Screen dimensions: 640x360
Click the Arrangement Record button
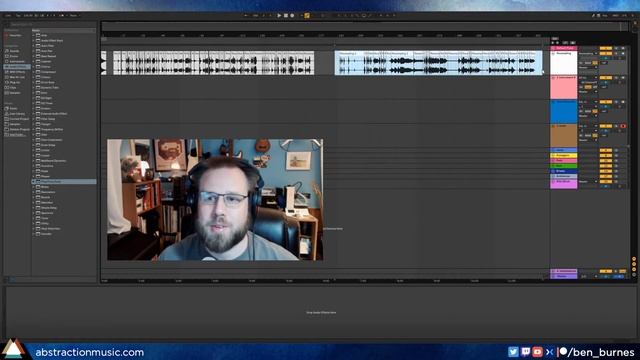(292, 16)
